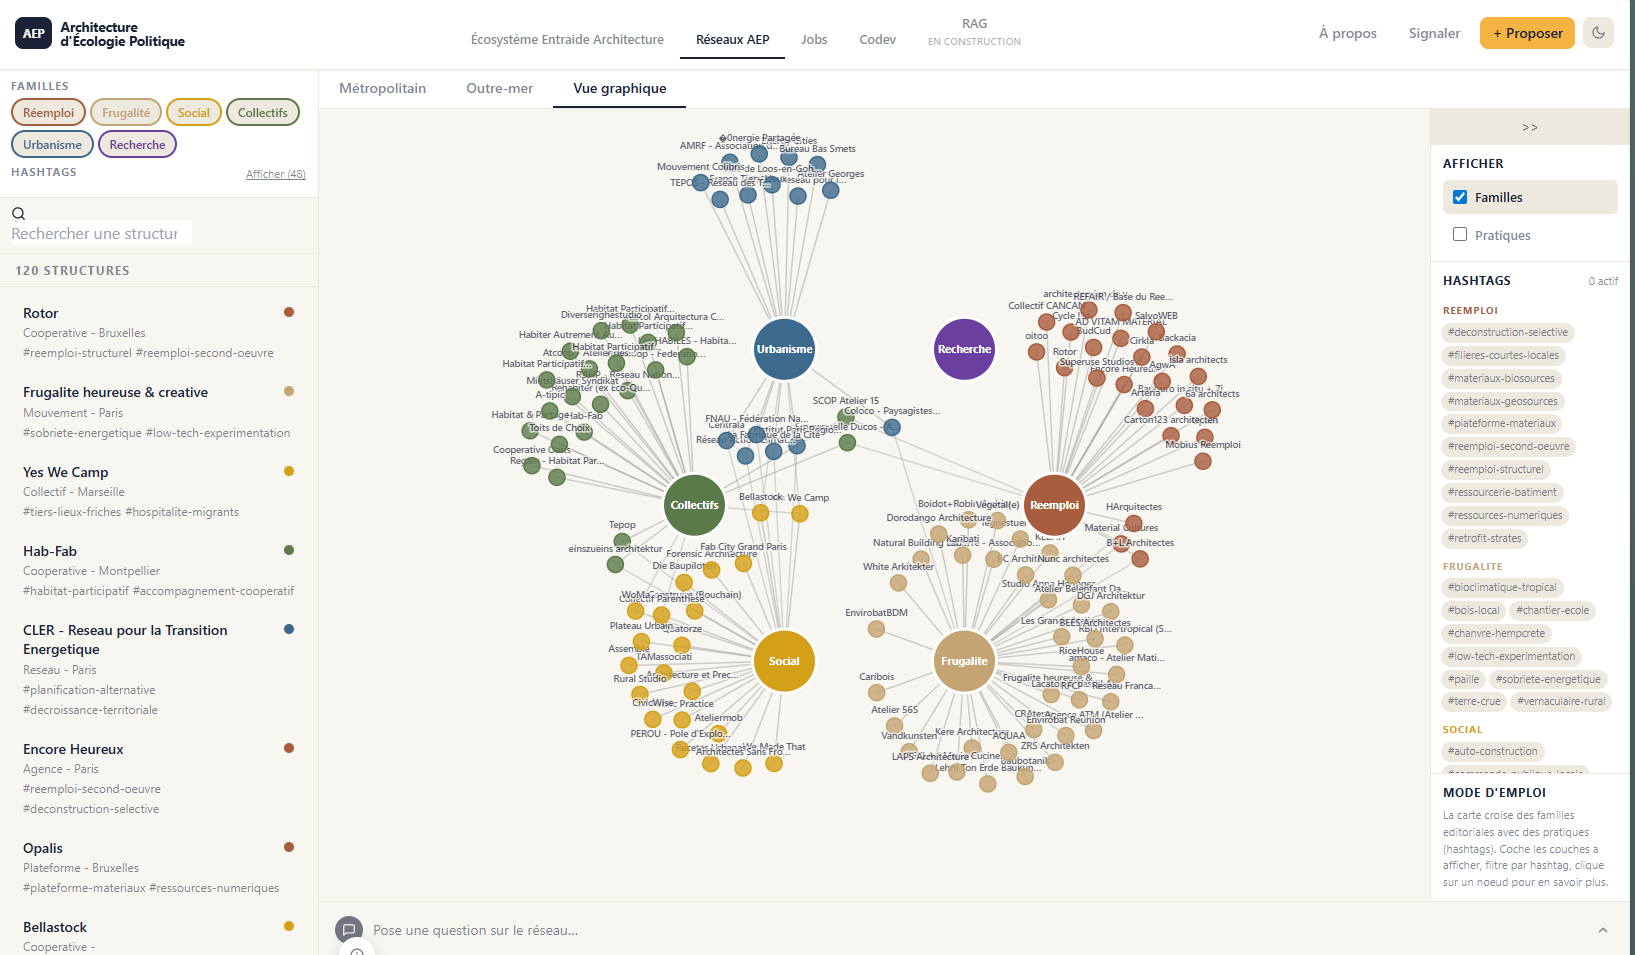Open the Yes We Camp entry
The image size is (1635, 955).
coord(159,491)
